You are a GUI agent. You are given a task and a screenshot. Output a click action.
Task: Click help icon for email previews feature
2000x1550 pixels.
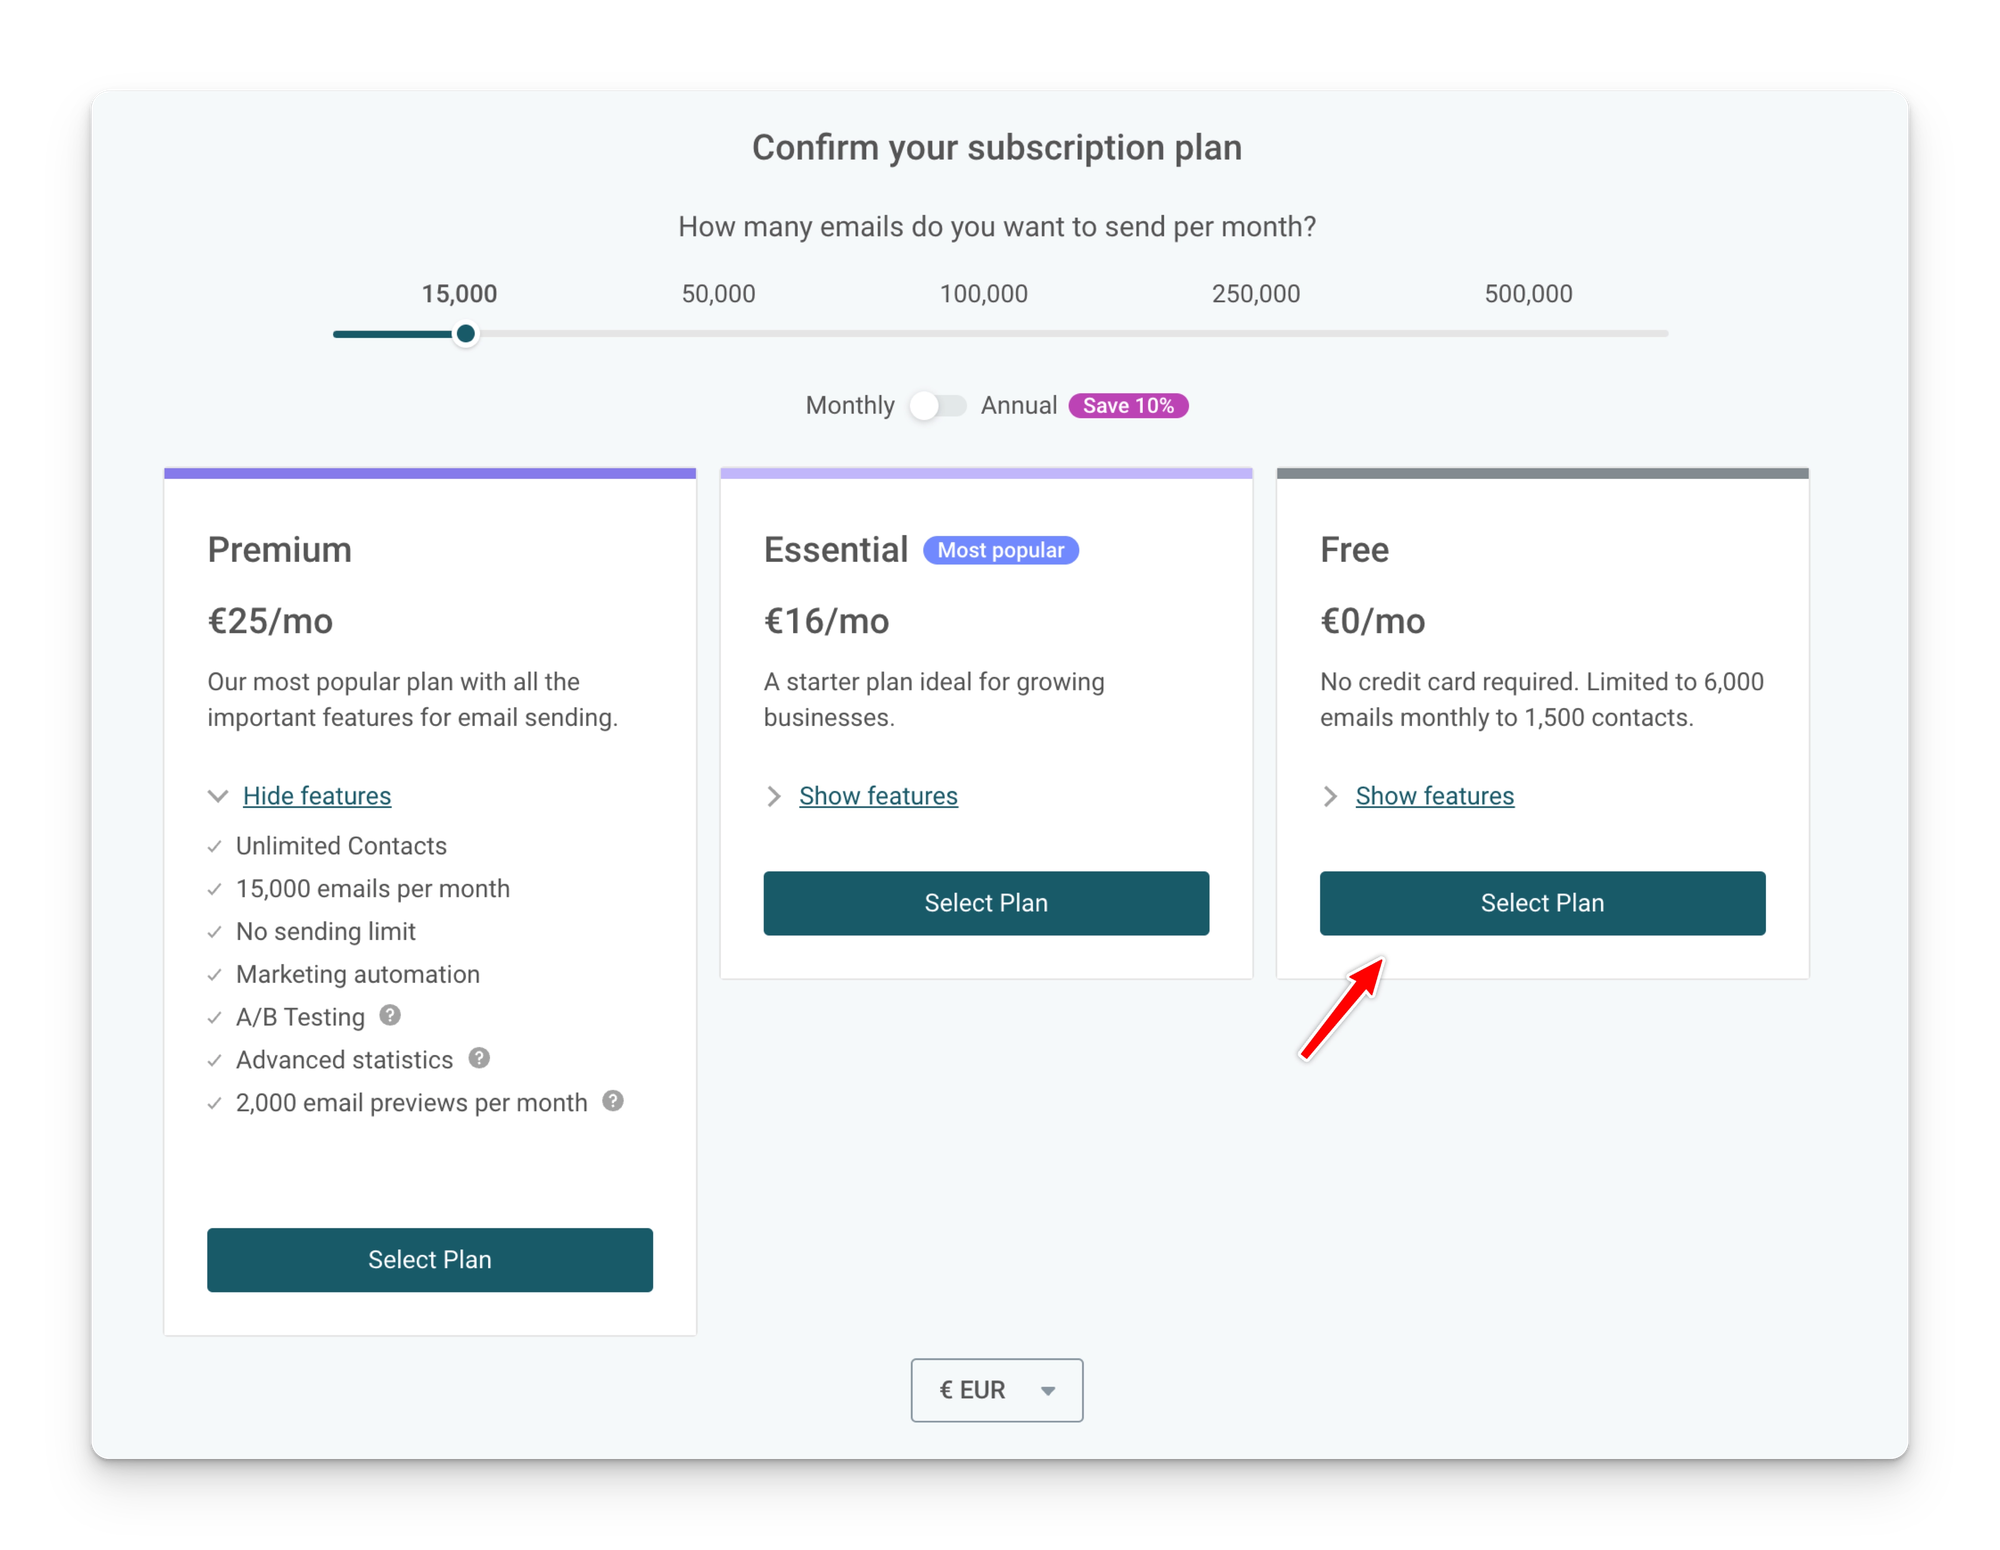point(613,1101)
